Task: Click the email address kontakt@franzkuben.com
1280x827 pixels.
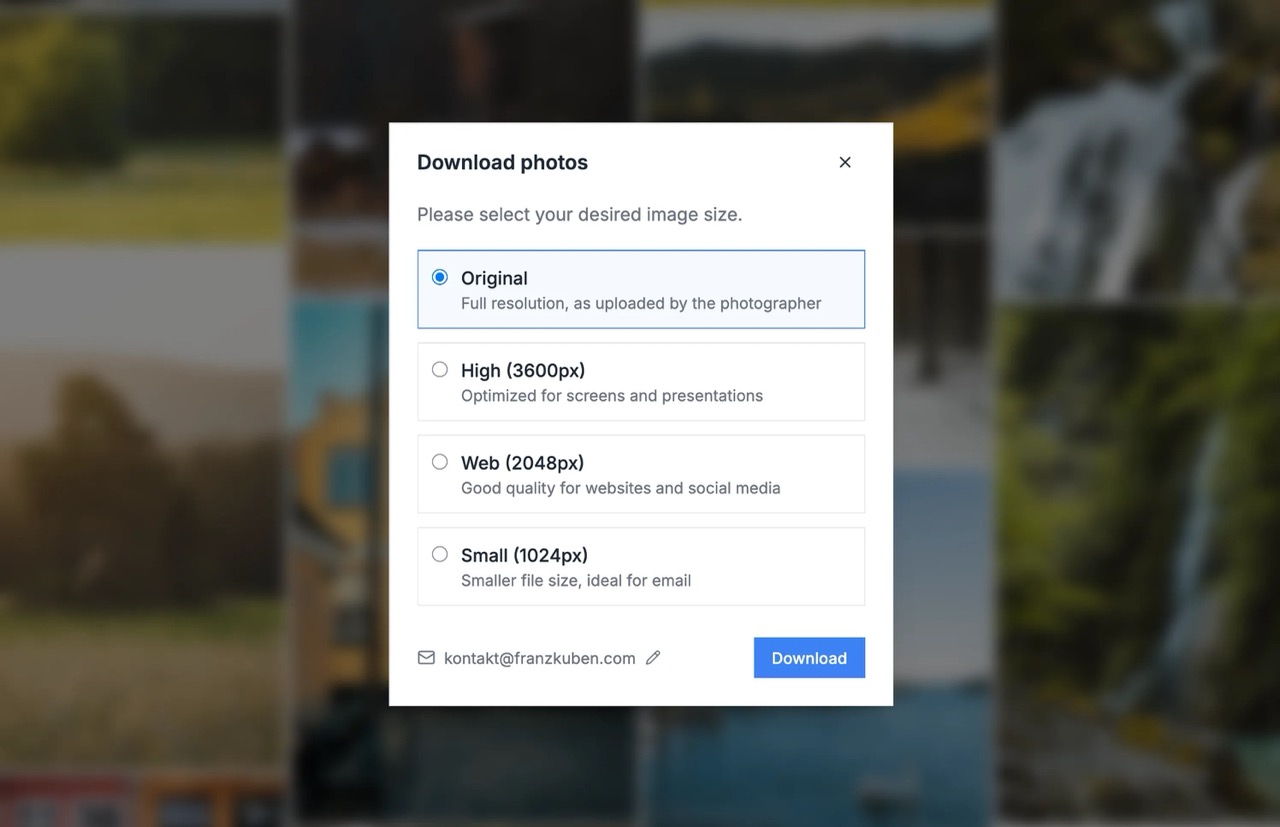Action: click(x=540, y=657)
